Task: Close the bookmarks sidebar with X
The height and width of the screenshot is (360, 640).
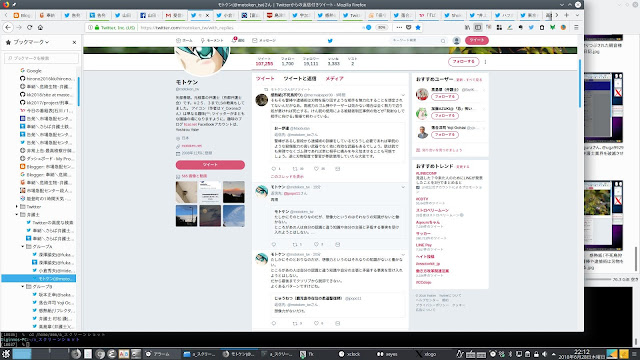Action: coord(74,42)
